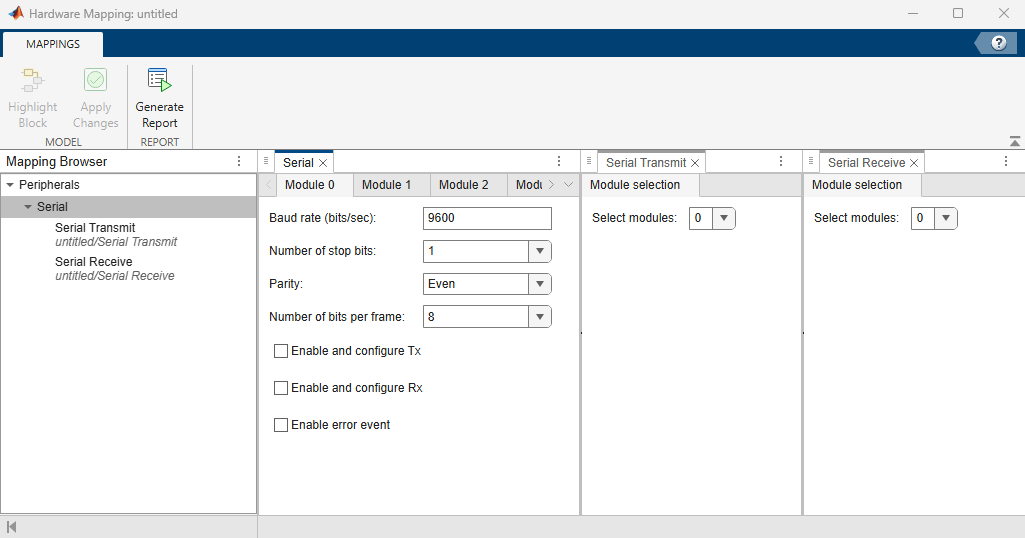The height and width of the screenshot is (538, 1025).
Task: Open Mapping Browser panel options menu
Action: [x=239, y=161]
